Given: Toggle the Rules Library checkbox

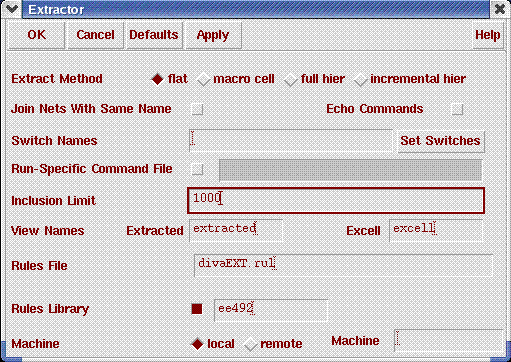Looking at the screenshot, I should coord(197,309).
